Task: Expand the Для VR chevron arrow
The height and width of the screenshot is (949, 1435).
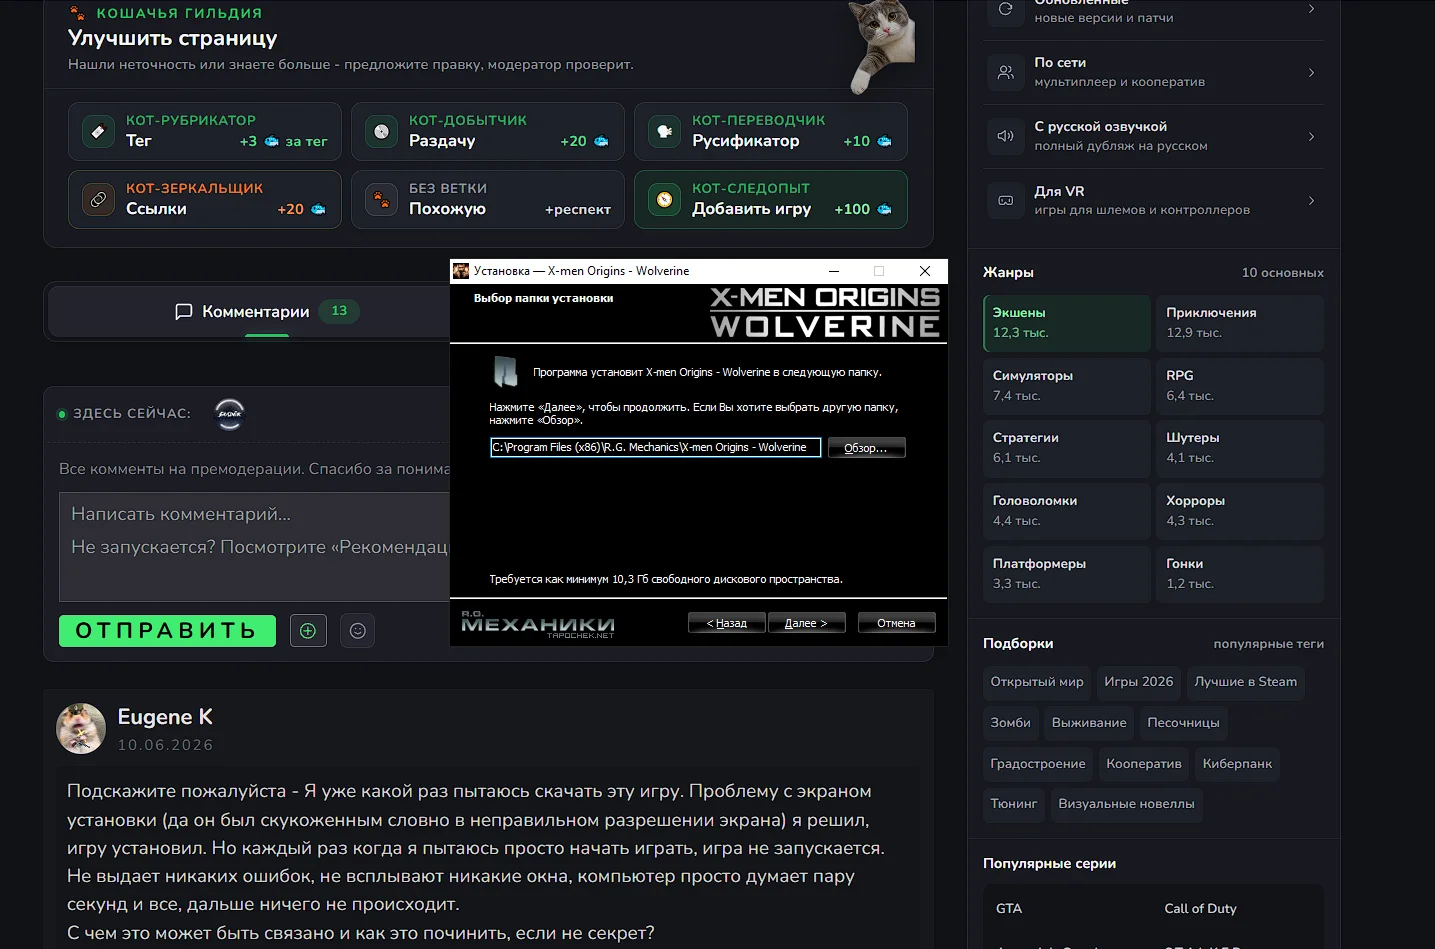Action: click(1311, 201)
